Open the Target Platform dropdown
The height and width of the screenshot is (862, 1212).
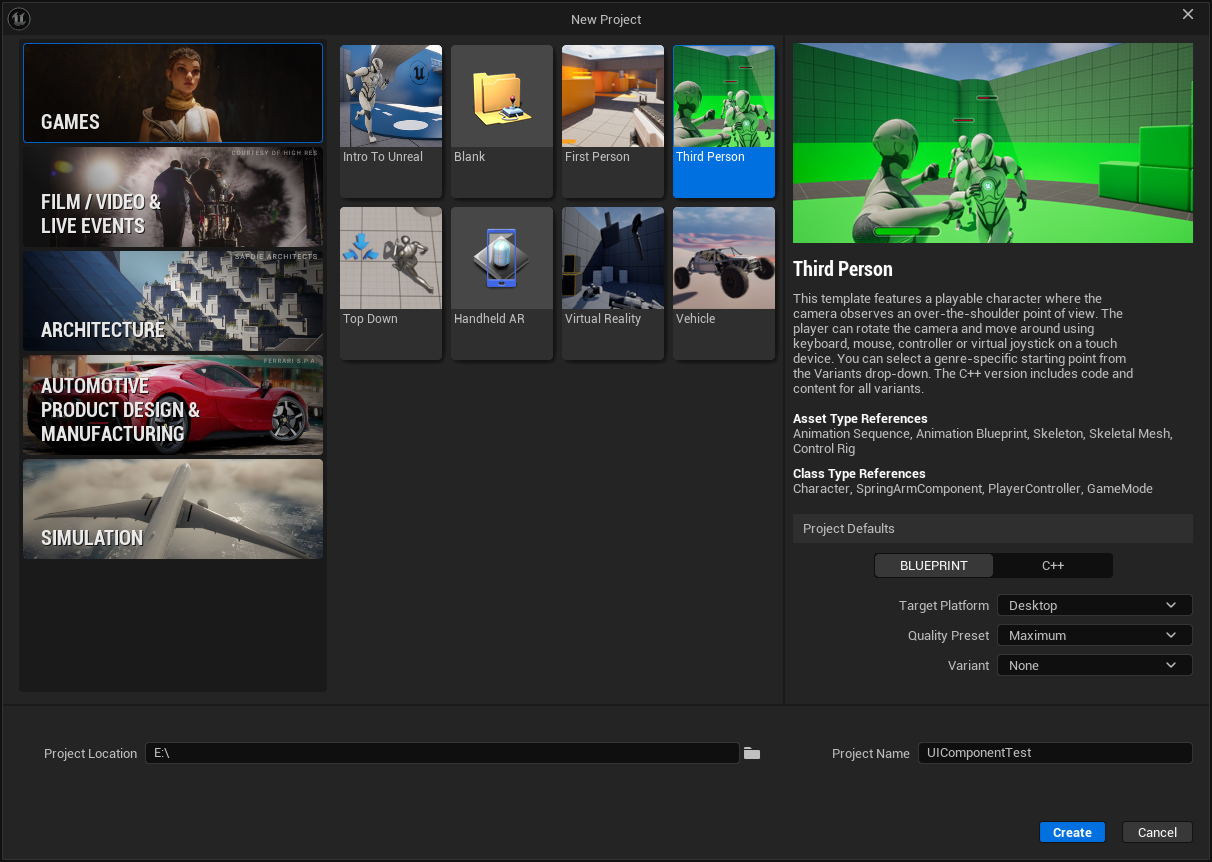1095,605
